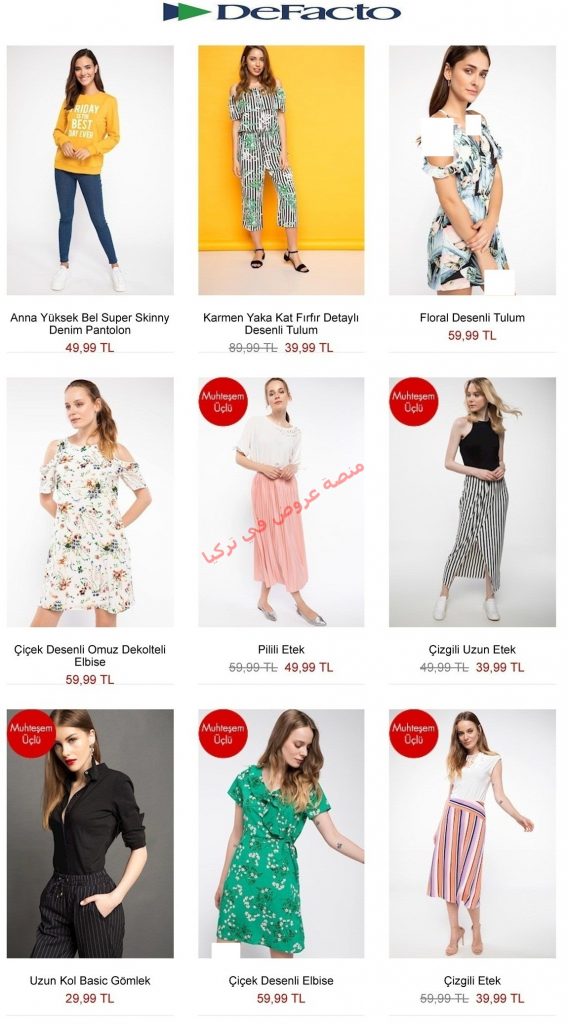The image size is (568, 1024).
Task: Click the Çiçek Desenli Elbise 59,99 TL price
Action: click(281, 999)
